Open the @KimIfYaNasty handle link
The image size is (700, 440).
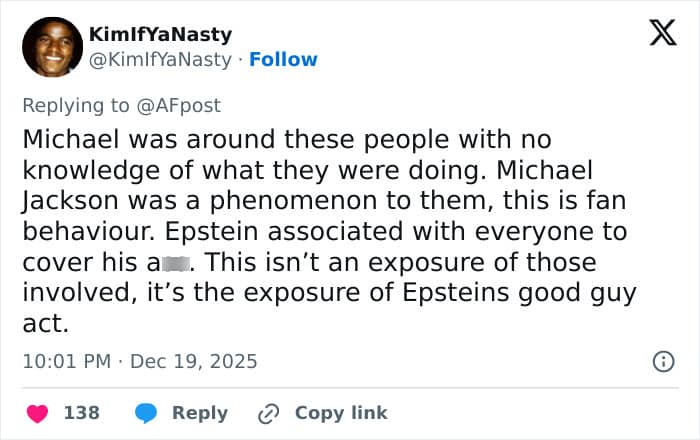pyautogui.click(x=161, y=59)
